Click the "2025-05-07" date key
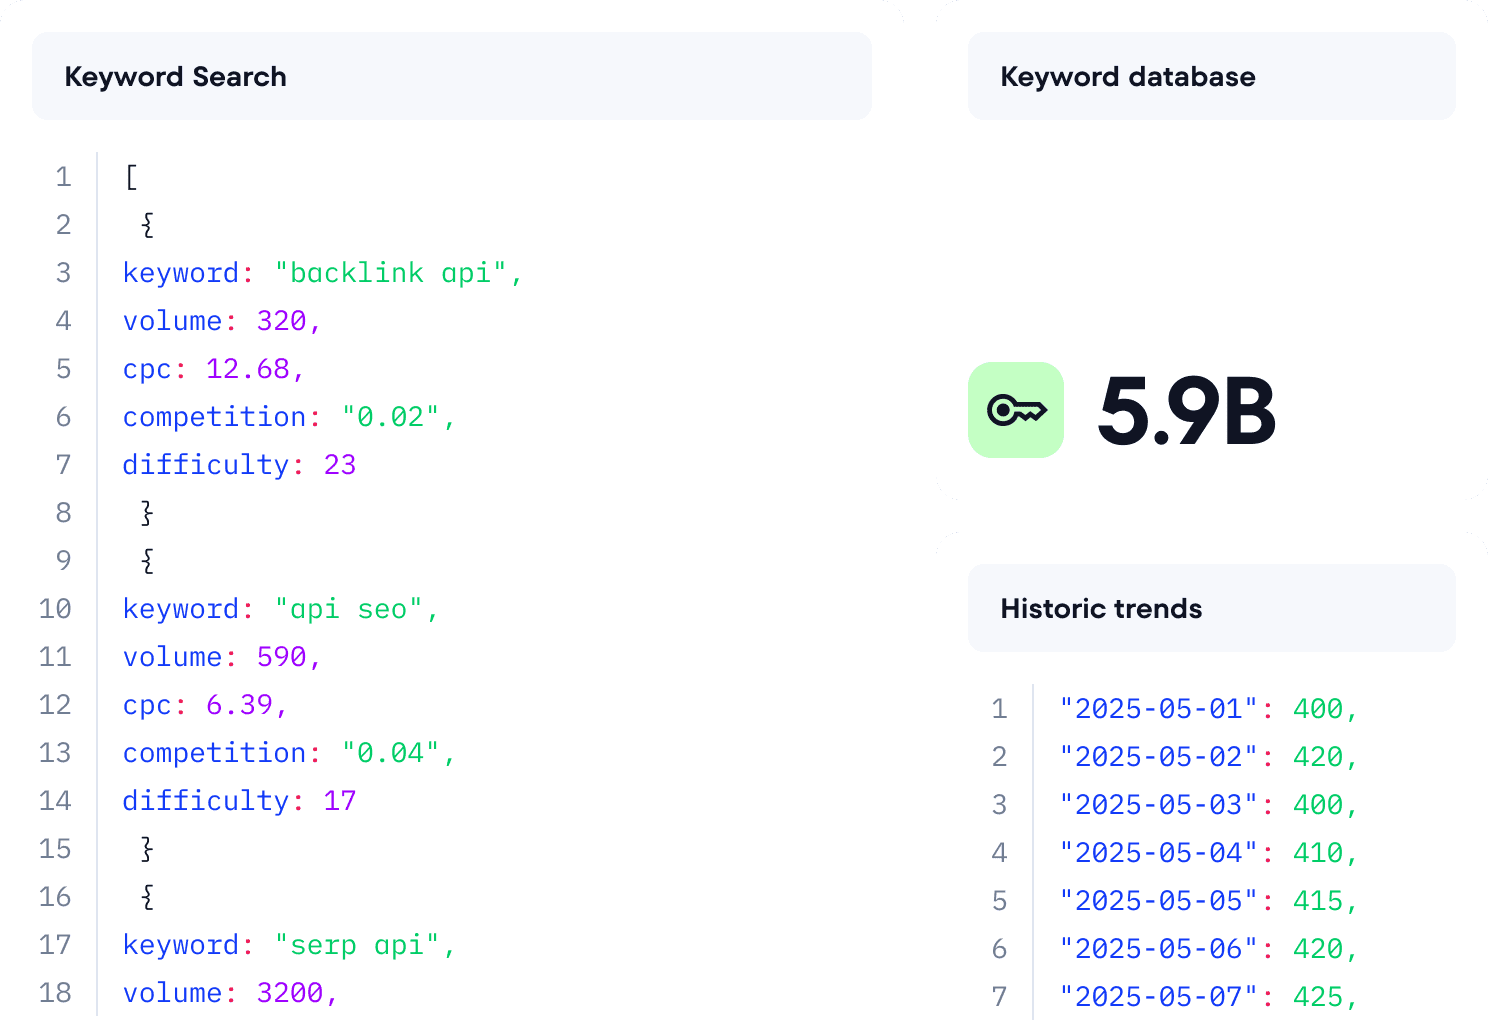The height and width of the screenshot is (1032, 1488). (x=1158, y=997)
